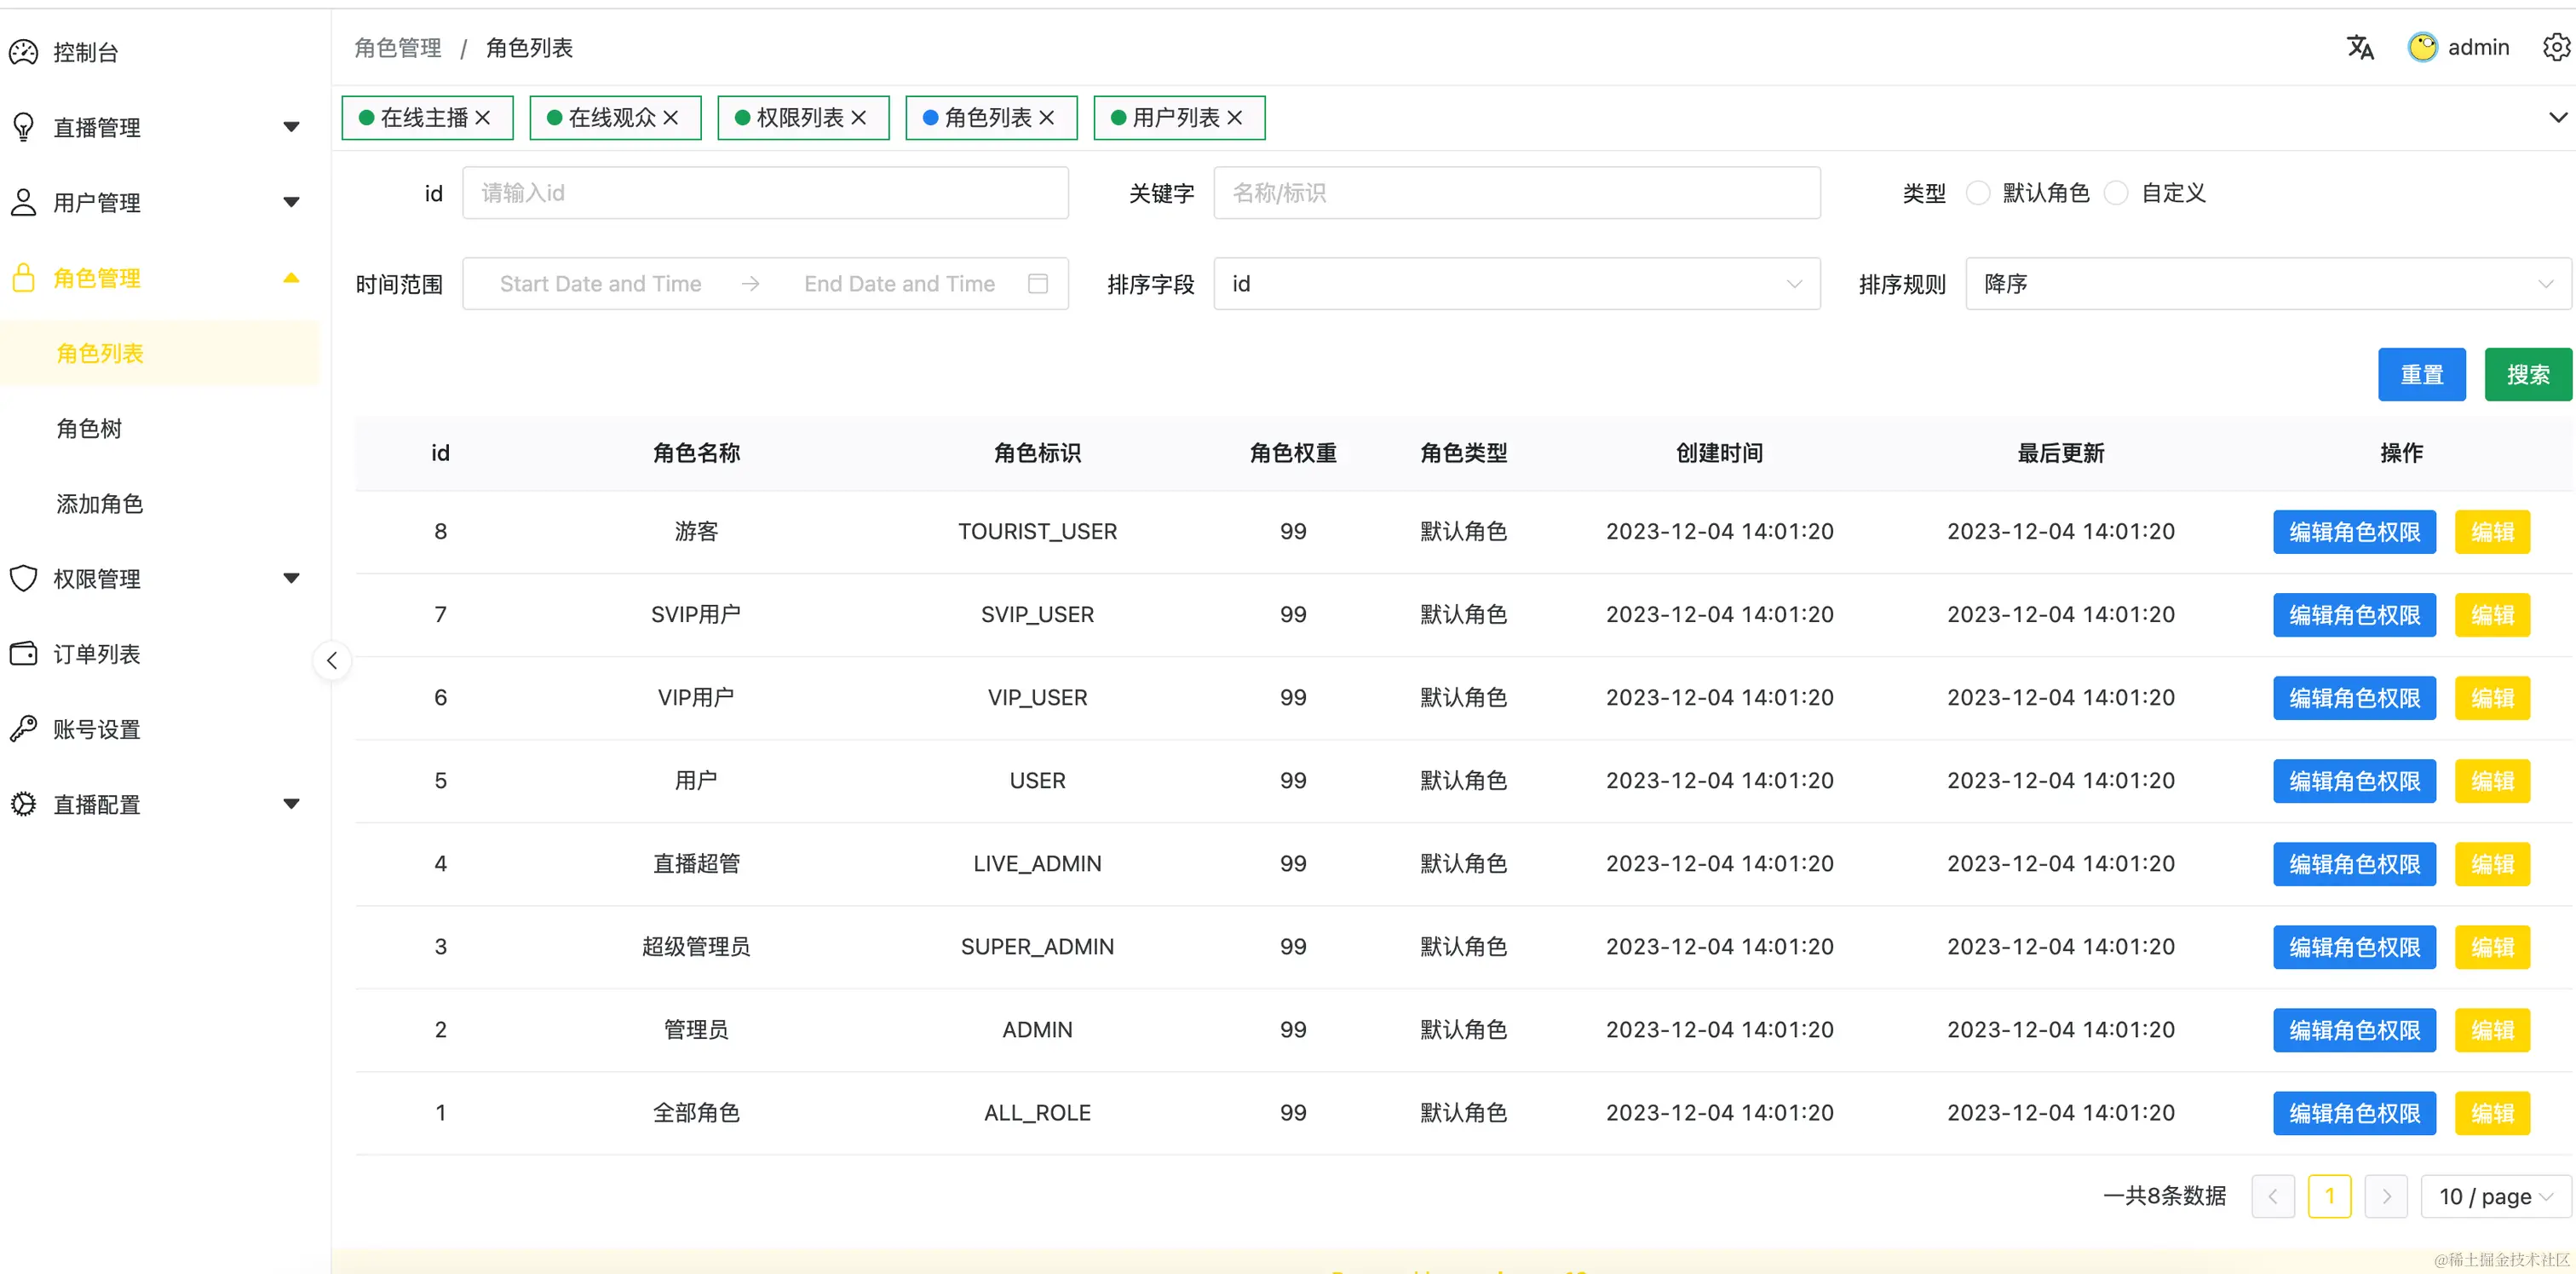Expand the 用户管理 menu
2576x1274 pixels.
point(291,202)
